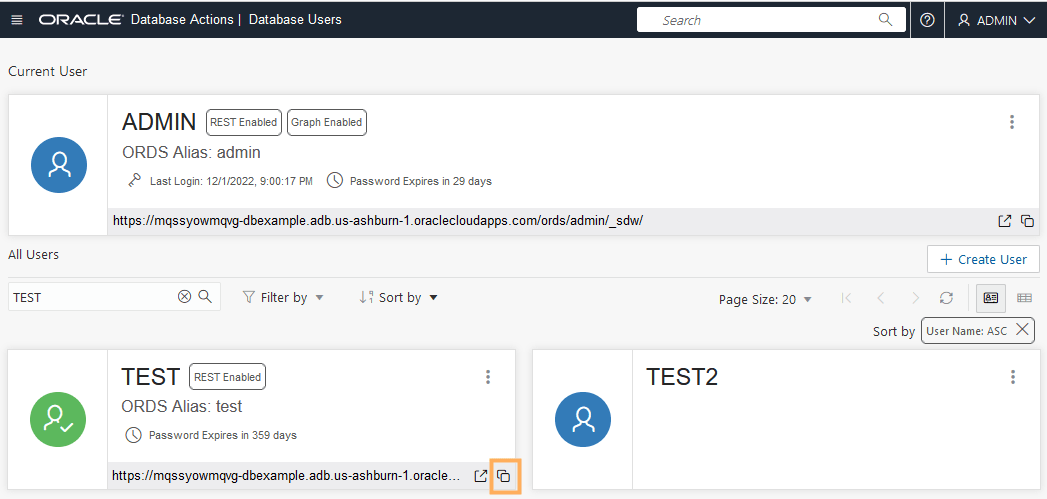Refresh the users list
The image size is (1047, 499).
(946, 298)
